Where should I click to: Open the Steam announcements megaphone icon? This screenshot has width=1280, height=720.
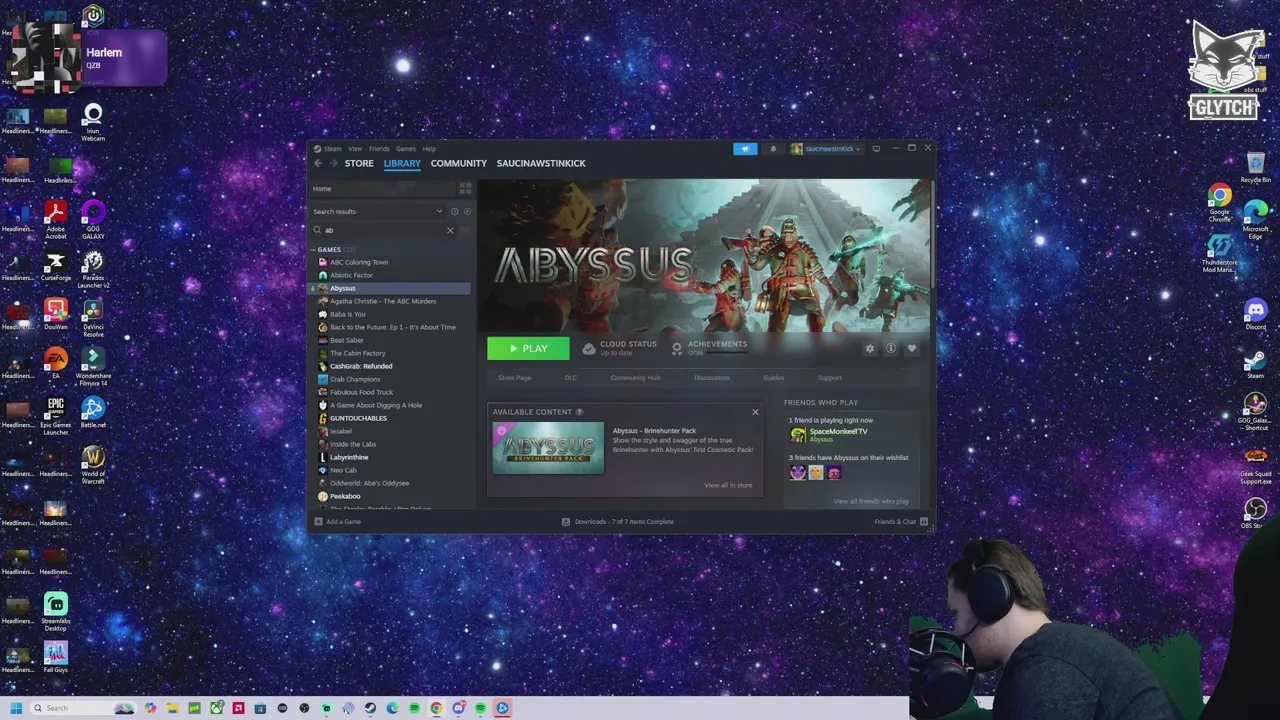pyautogui.click(x=745, y=149)
